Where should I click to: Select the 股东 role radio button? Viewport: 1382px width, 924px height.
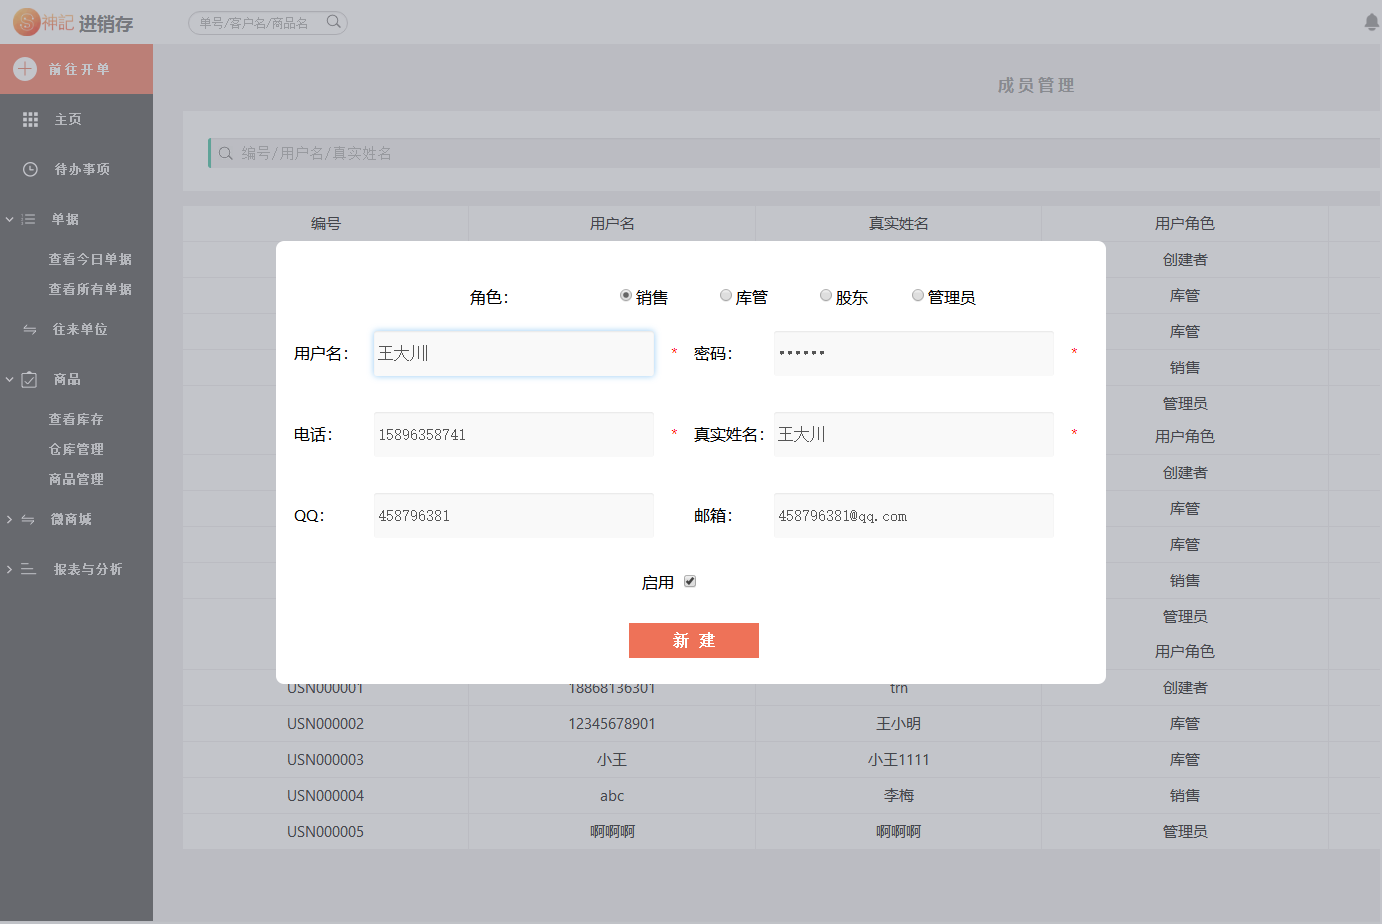826,295
